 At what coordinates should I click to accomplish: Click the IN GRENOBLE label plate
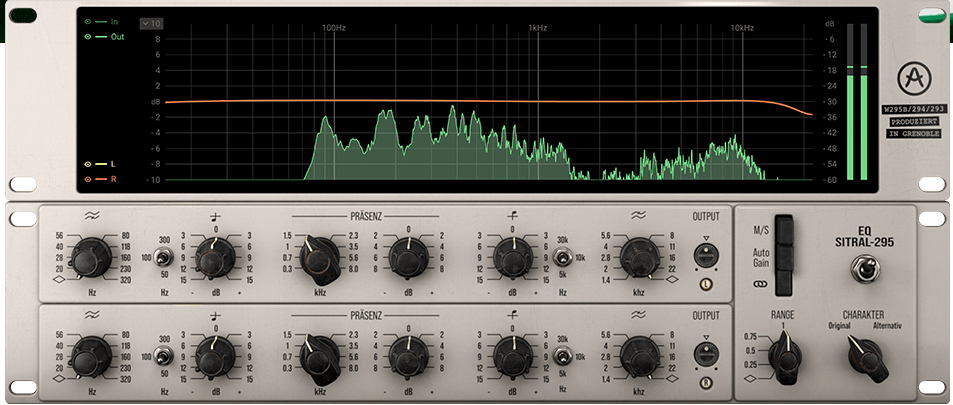click(914, 133)
